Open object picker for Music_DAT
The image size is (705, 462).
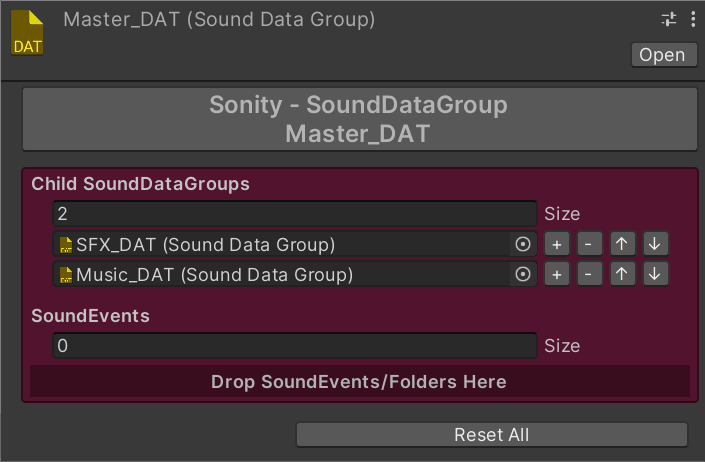pos(522,274)
